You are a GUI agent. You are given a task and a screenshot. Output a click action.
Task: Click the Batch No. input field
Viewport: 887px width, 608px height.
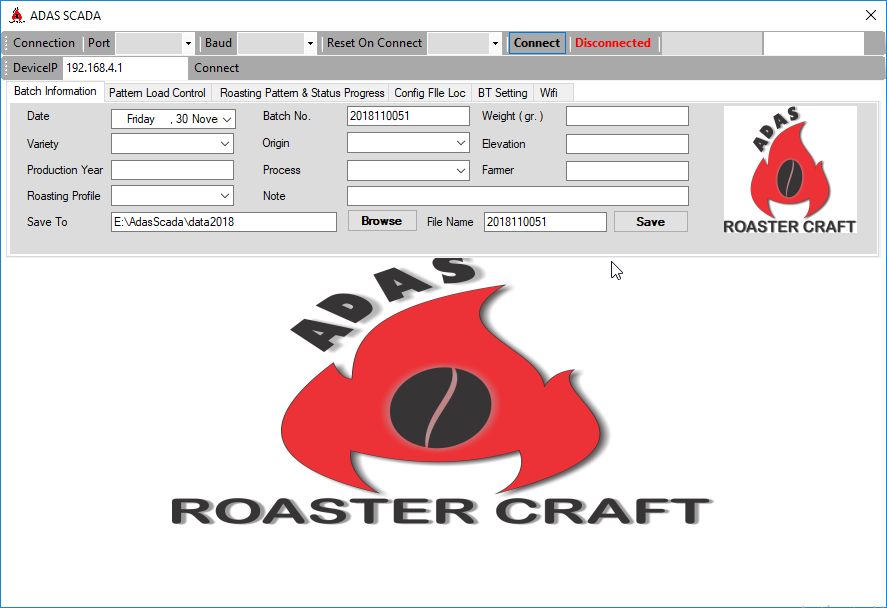click(408, 115)
